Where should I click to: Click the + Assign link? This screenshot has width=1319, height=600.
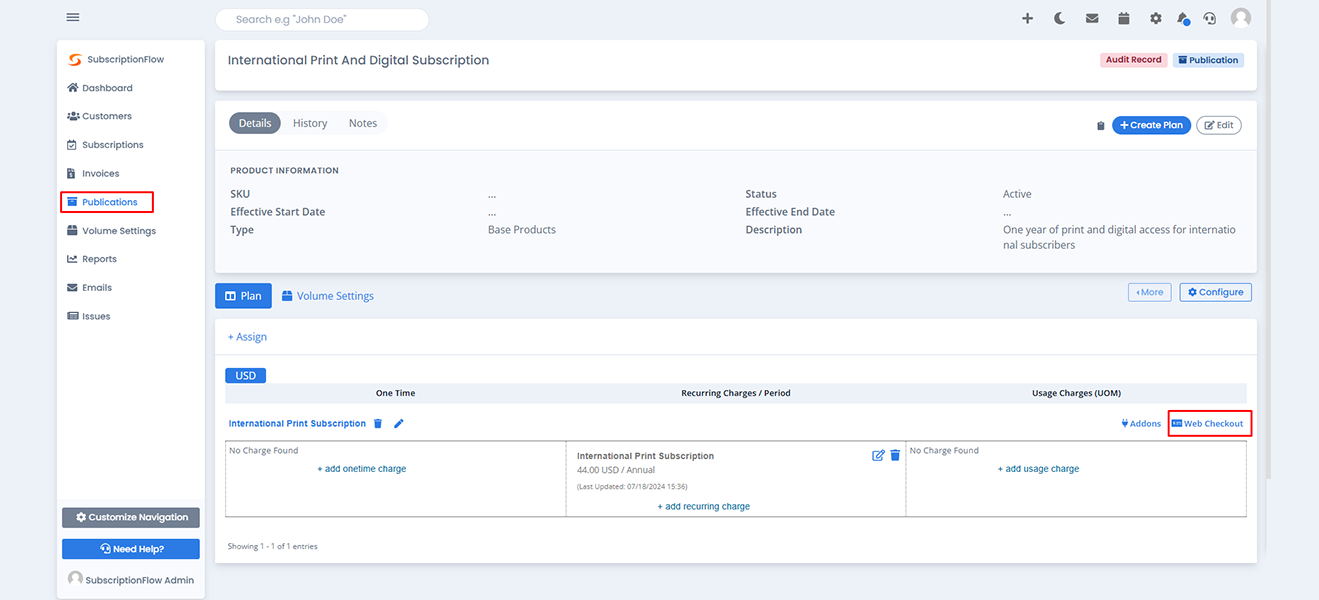click(x=247, y=337)
